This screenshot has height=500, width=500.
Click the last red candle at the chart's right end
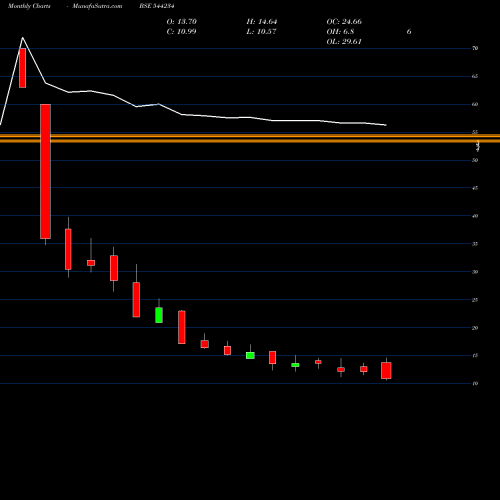coord(386,370)
